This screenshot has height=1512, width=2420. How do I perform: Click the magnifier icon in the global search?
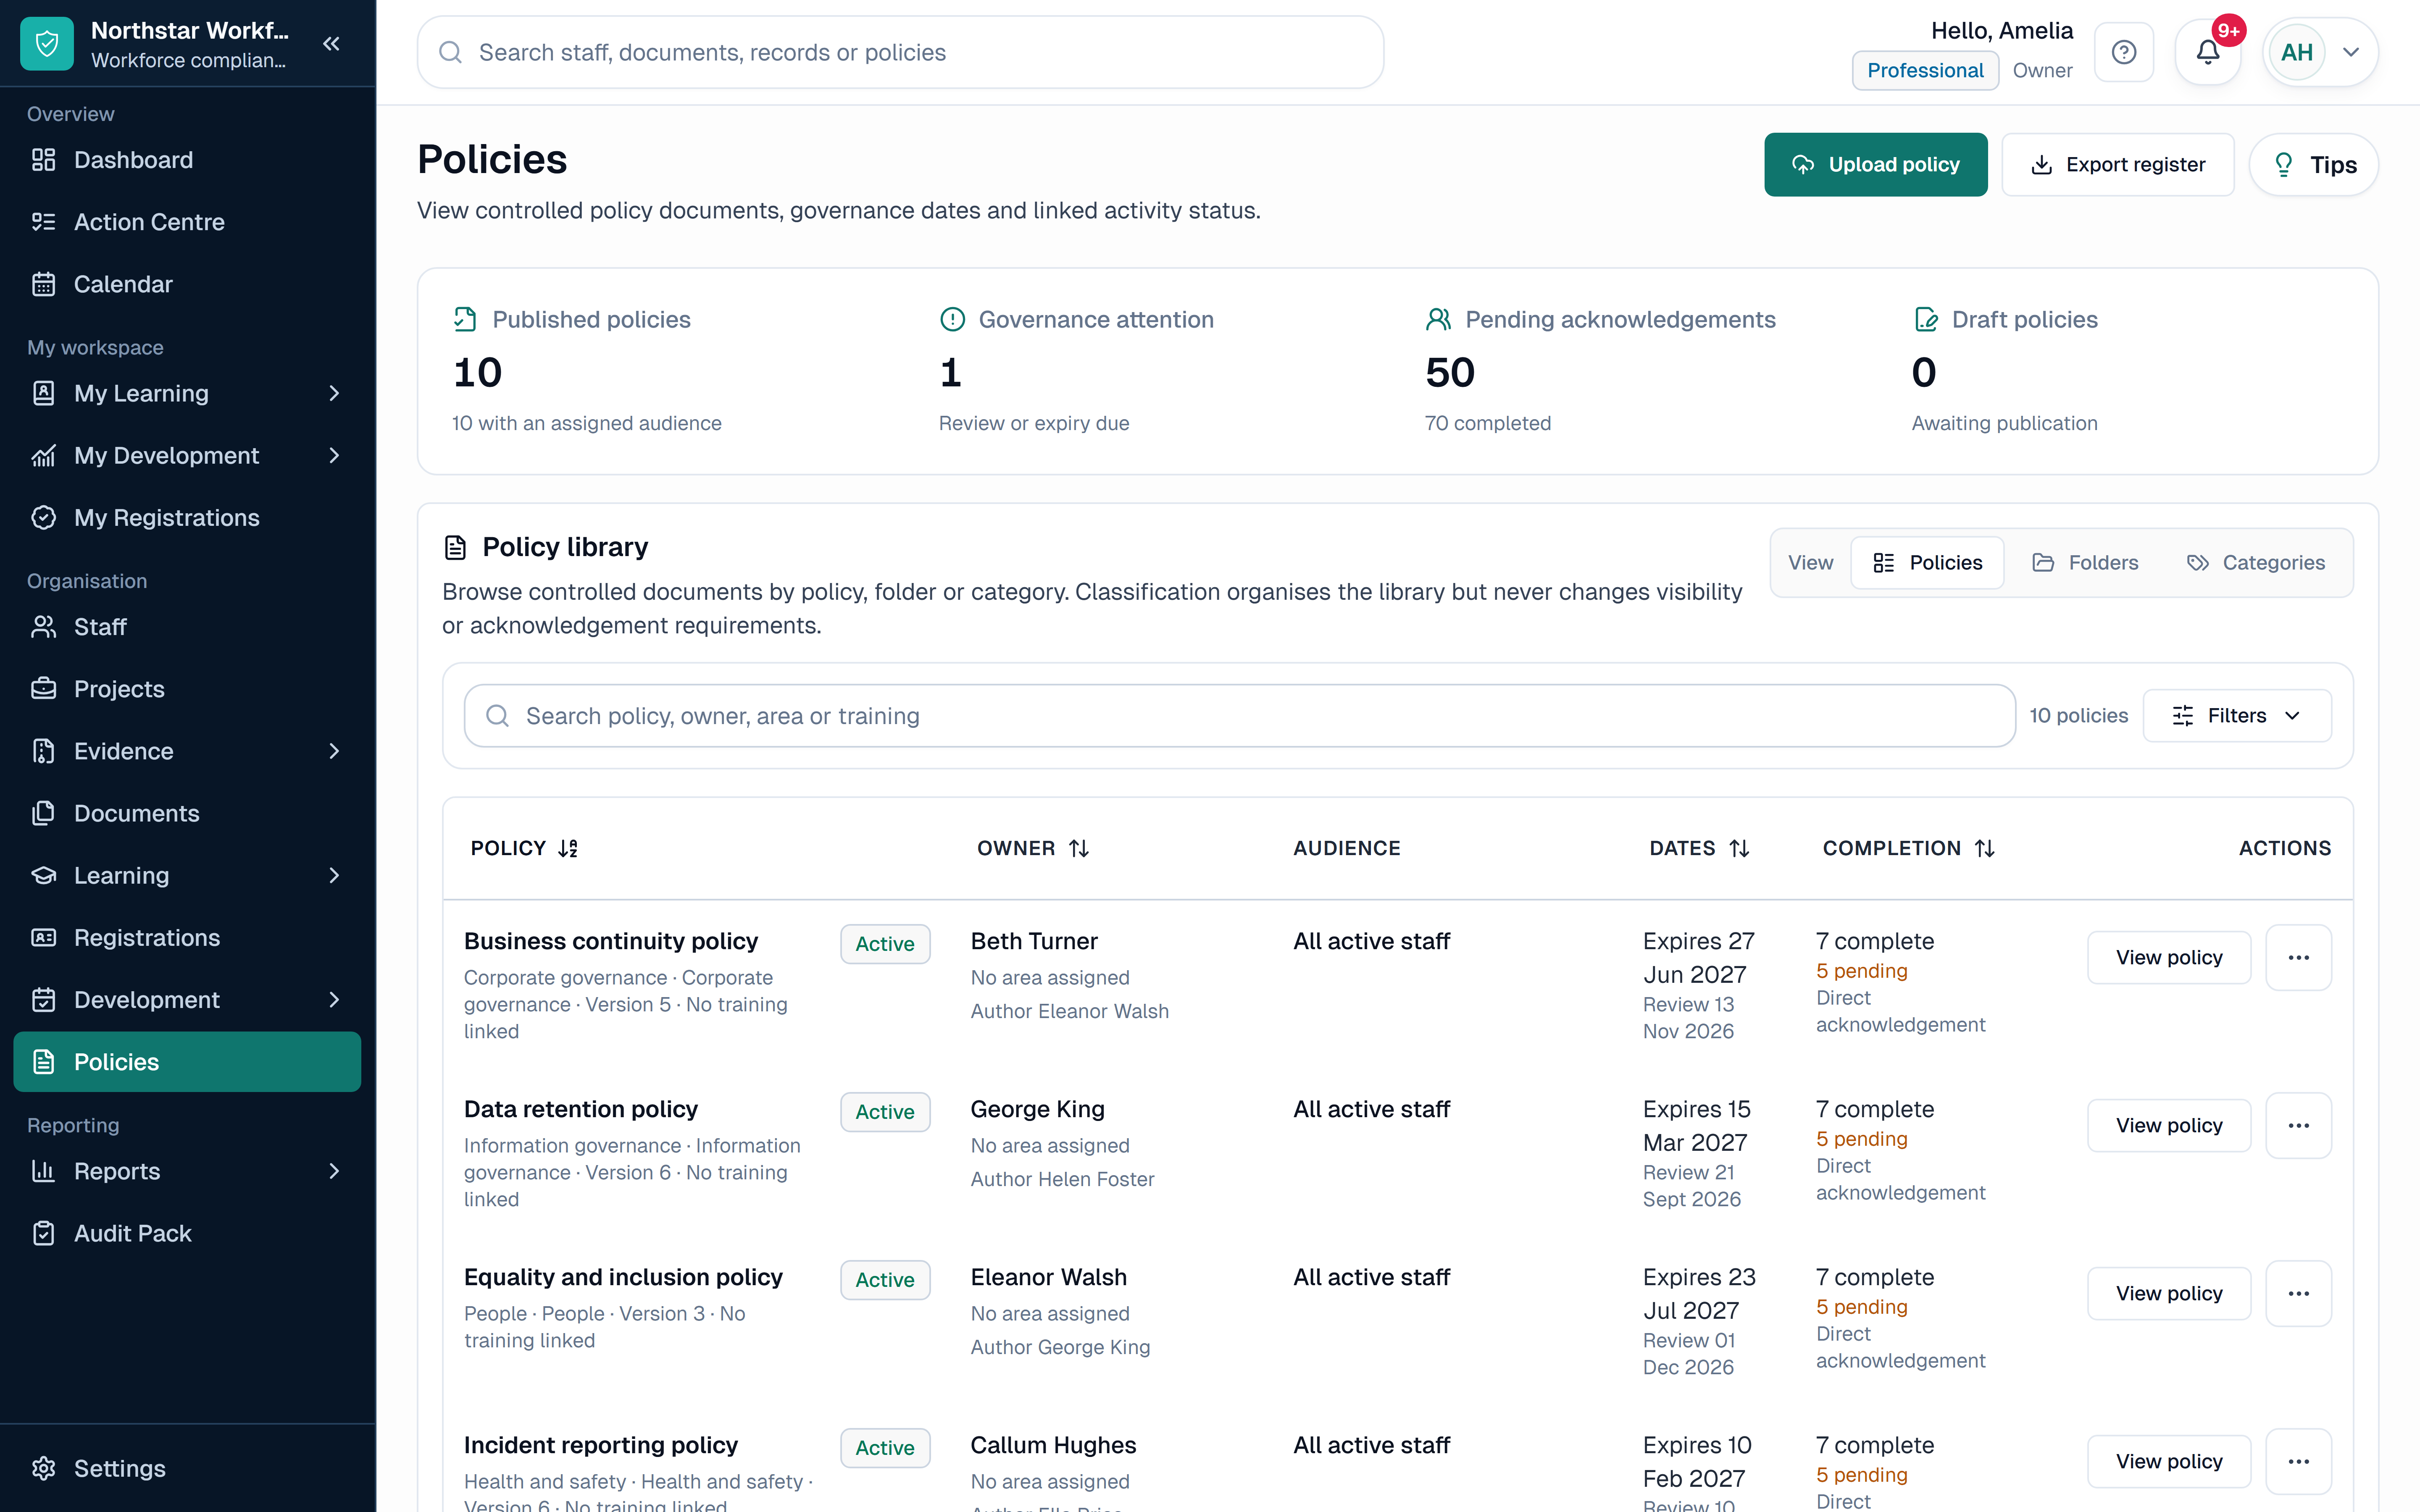coord(450,52)
